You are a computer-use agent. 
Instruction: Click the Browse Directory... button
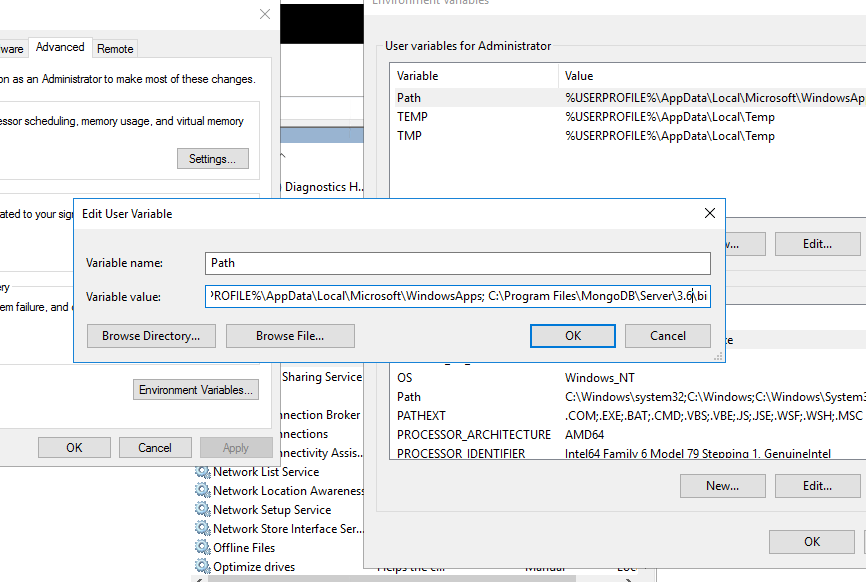pos(151,336)
